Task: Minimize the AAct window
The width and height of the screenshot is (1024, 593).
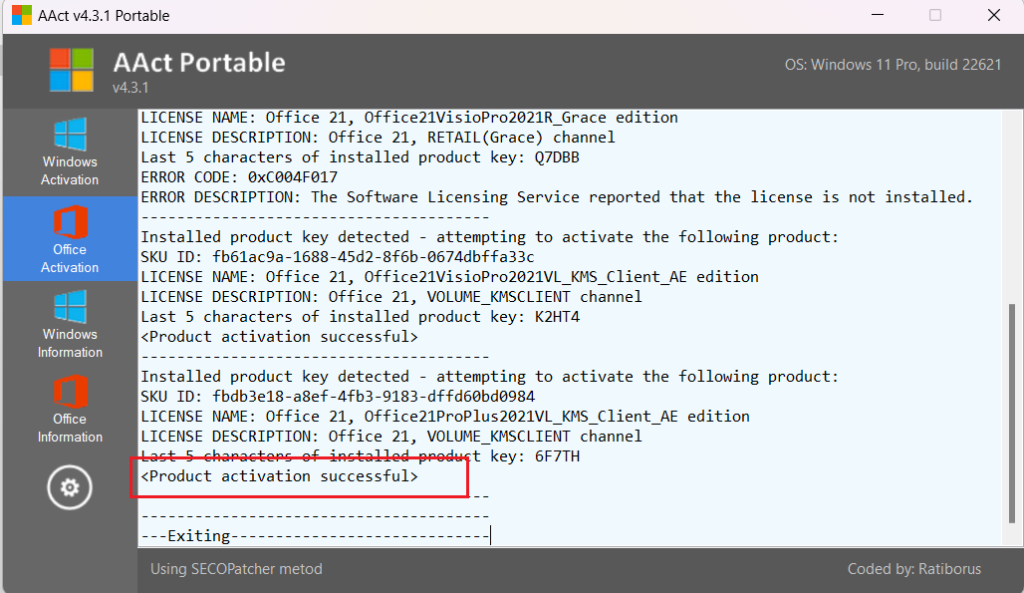Action: tap(878, 15)
